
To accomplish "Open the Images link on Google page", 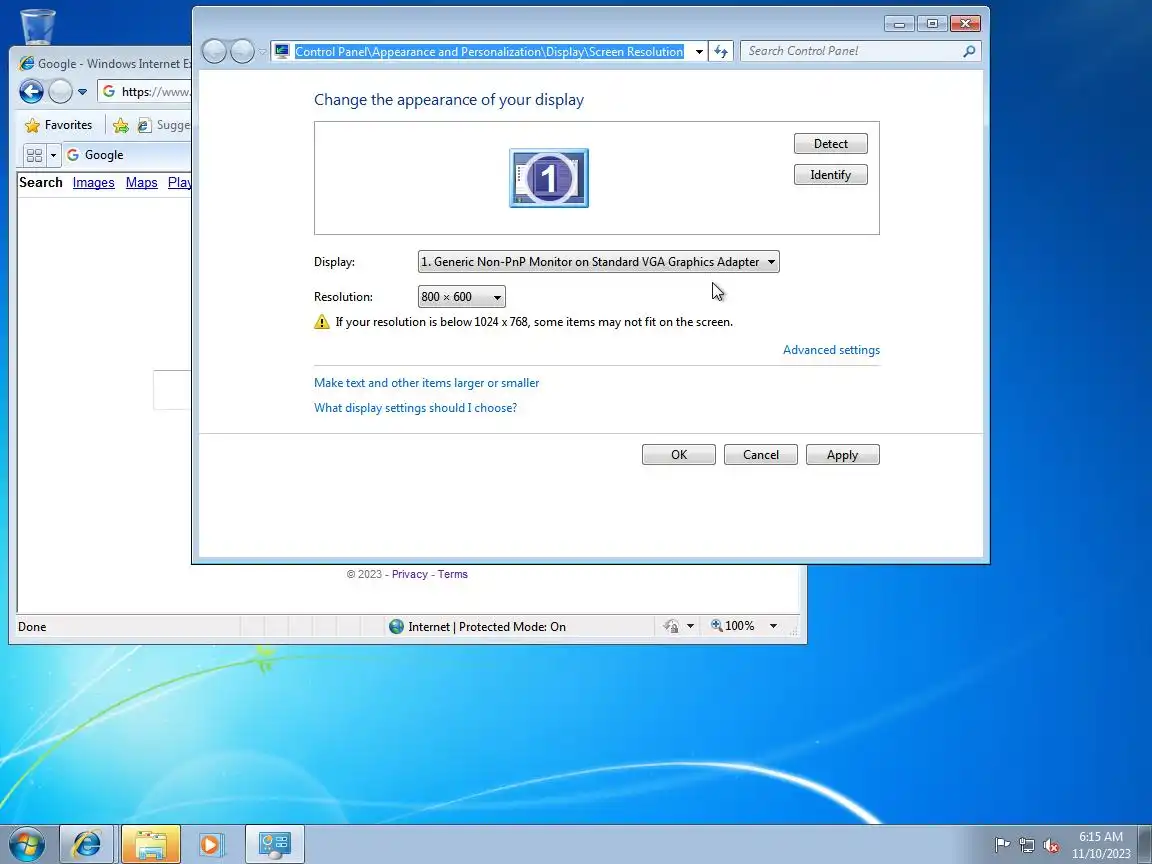I will pyautogui.click(x=93, y=182).
